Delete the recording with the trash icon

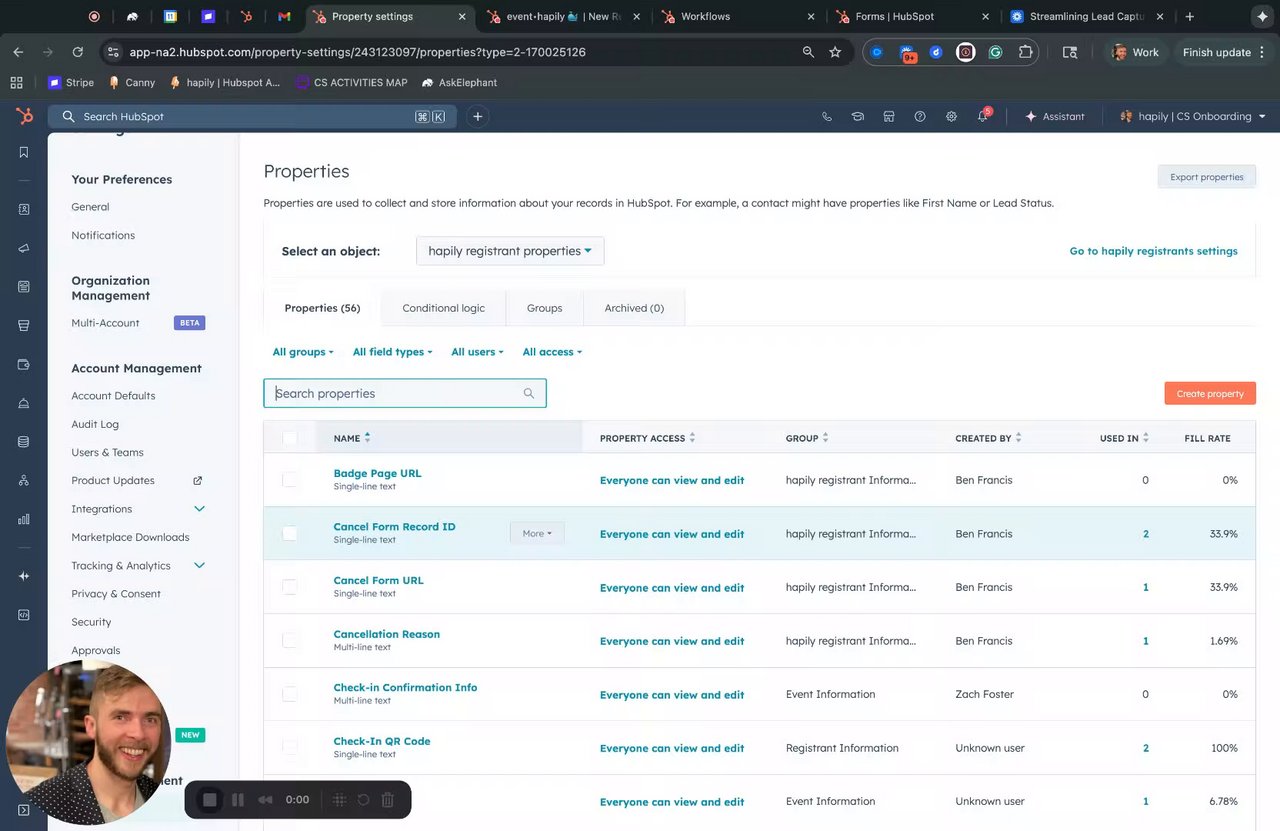point(388,800)
